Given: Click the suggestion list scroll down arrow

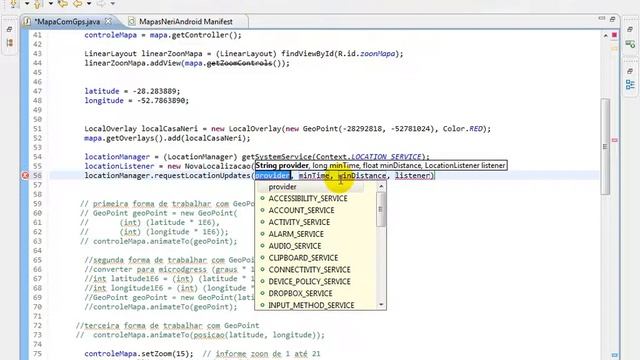Looking at the screenshot, I should point(381,304).
